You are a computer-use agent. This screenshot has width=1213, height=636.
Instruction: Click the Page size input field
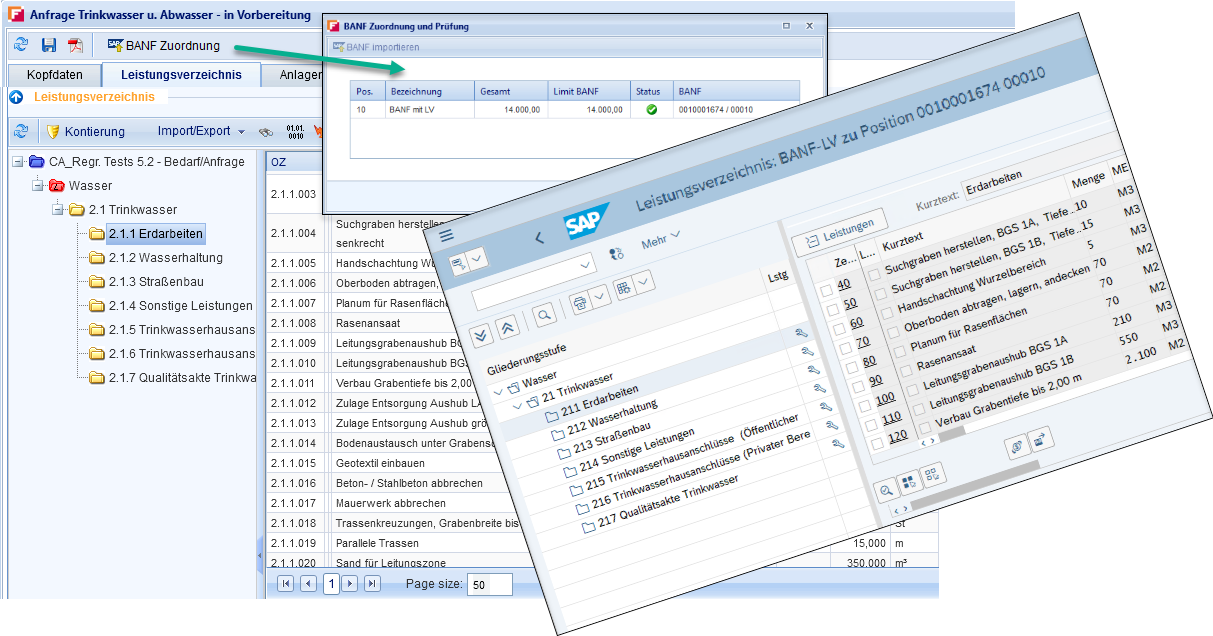(490, 585)
